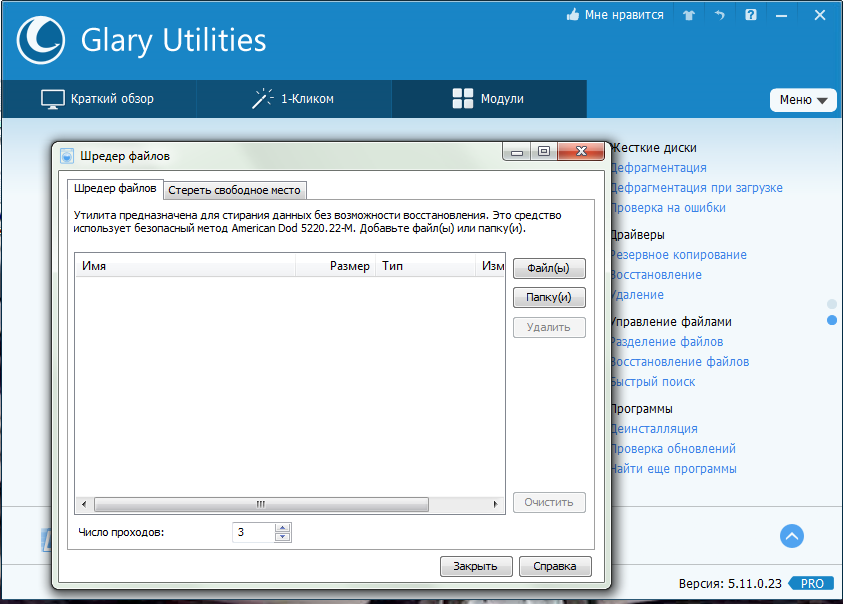Click the Шредер файлов dialog title icon
This screenshot has height=604, width=843.
[67, 156]
